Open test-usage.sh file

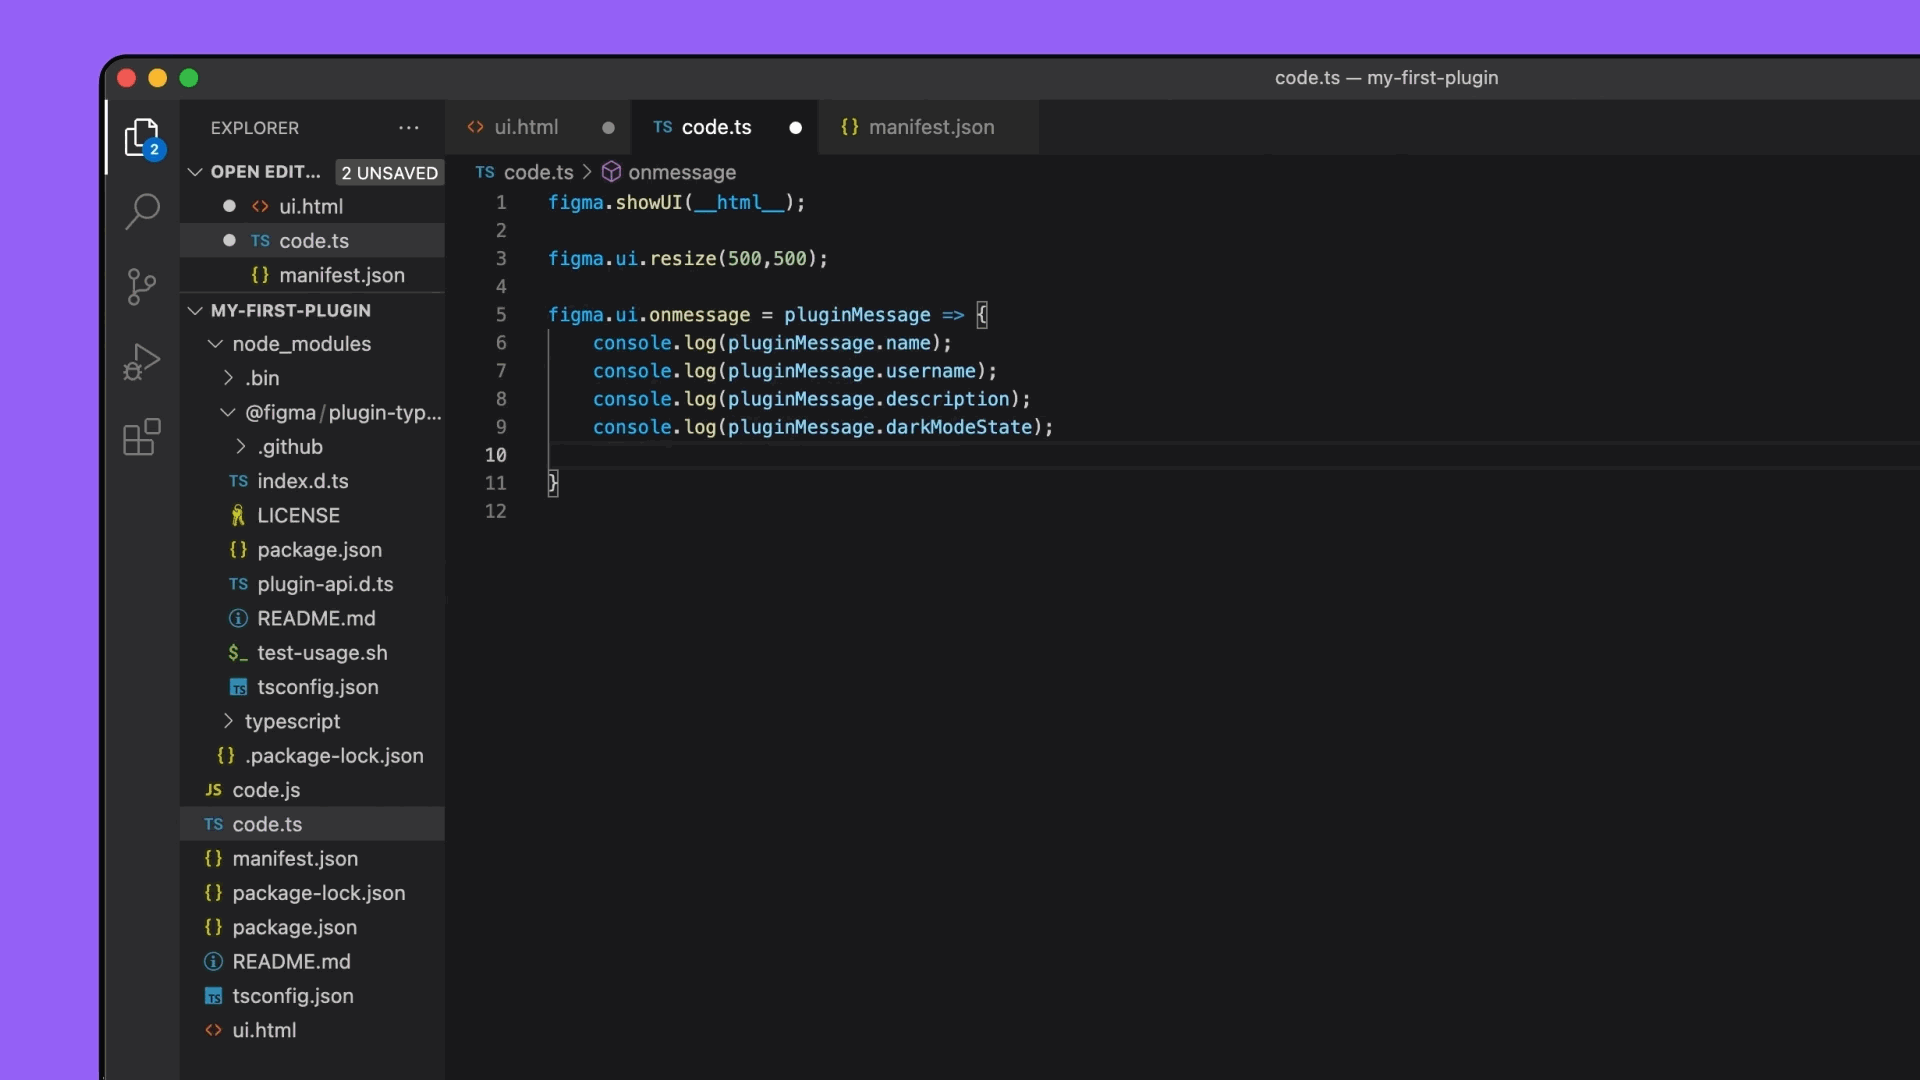[x=312, y=653]
